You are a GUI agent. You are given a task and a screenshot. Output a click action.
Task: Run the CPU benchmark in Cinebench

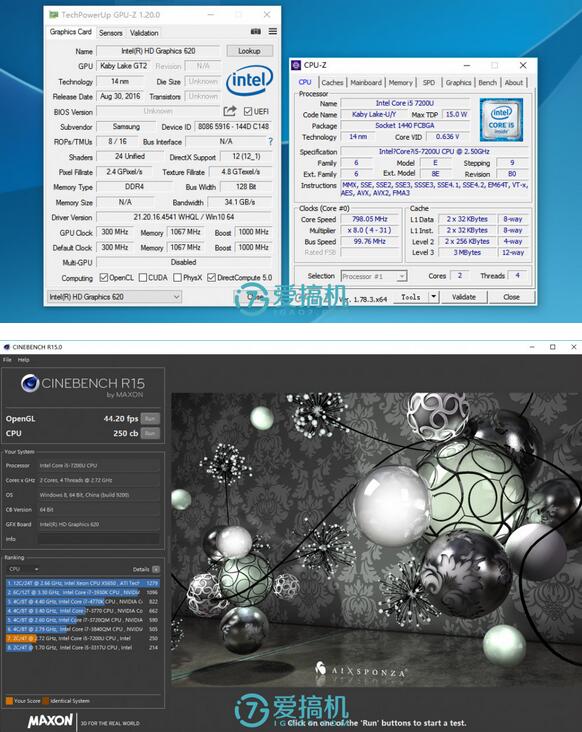click(150, 433)
